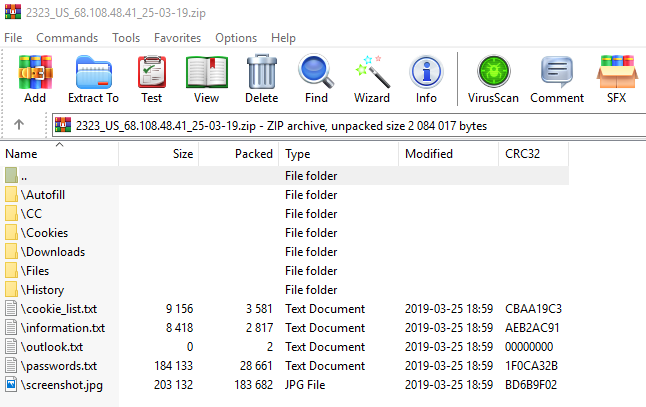Viewport: 646px width, 407px height.
Task: Click the passwords.txt file icon
Action: 11,365
